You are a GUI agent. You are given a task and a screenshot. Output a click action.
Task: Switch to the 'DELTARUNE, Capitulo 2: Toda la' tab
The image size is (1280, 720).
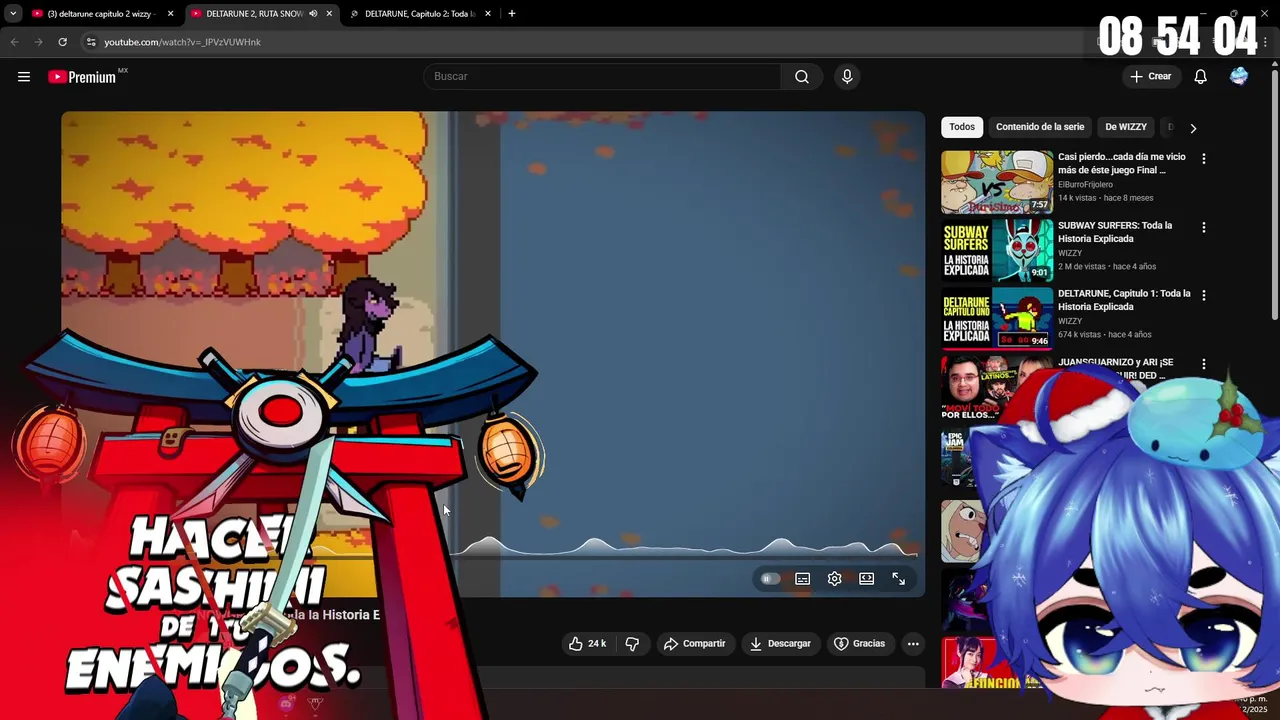420,14
